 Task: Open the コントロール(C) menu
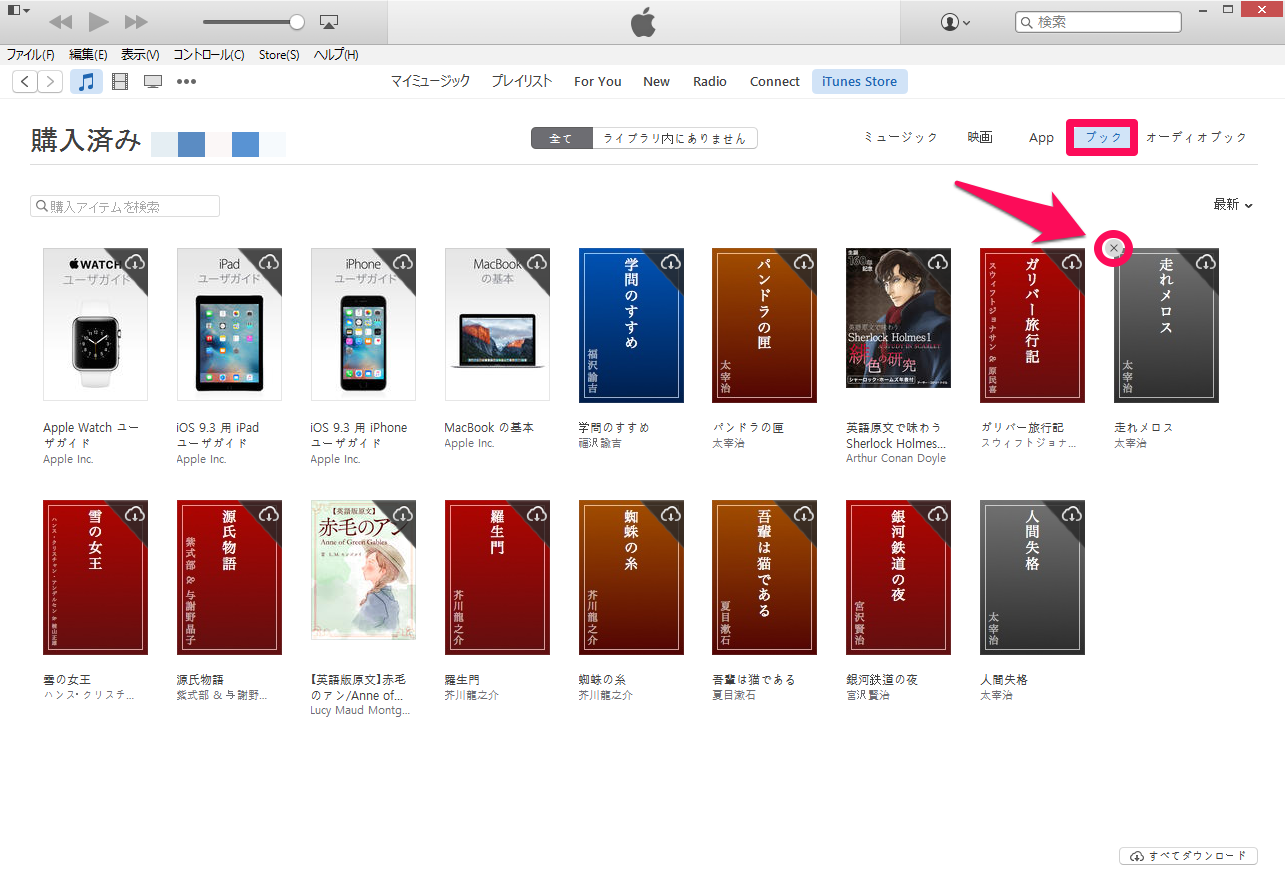click(208, 55)
